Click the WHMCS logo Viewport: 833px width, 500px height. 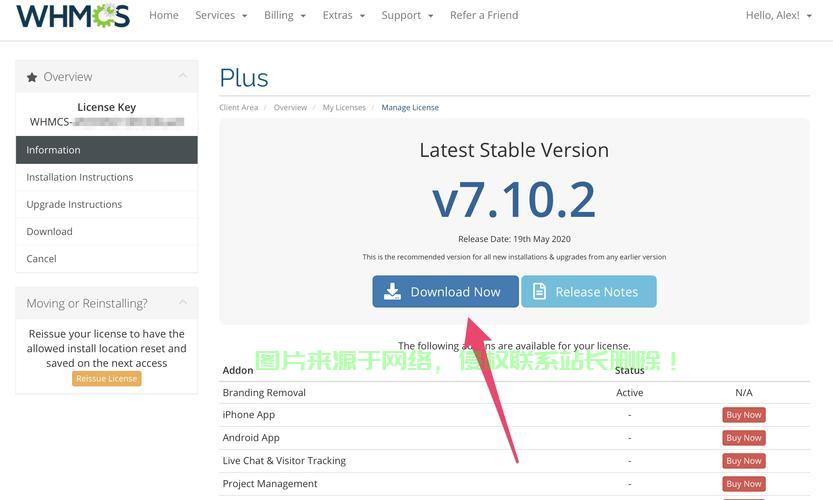(x=73, y=16)
